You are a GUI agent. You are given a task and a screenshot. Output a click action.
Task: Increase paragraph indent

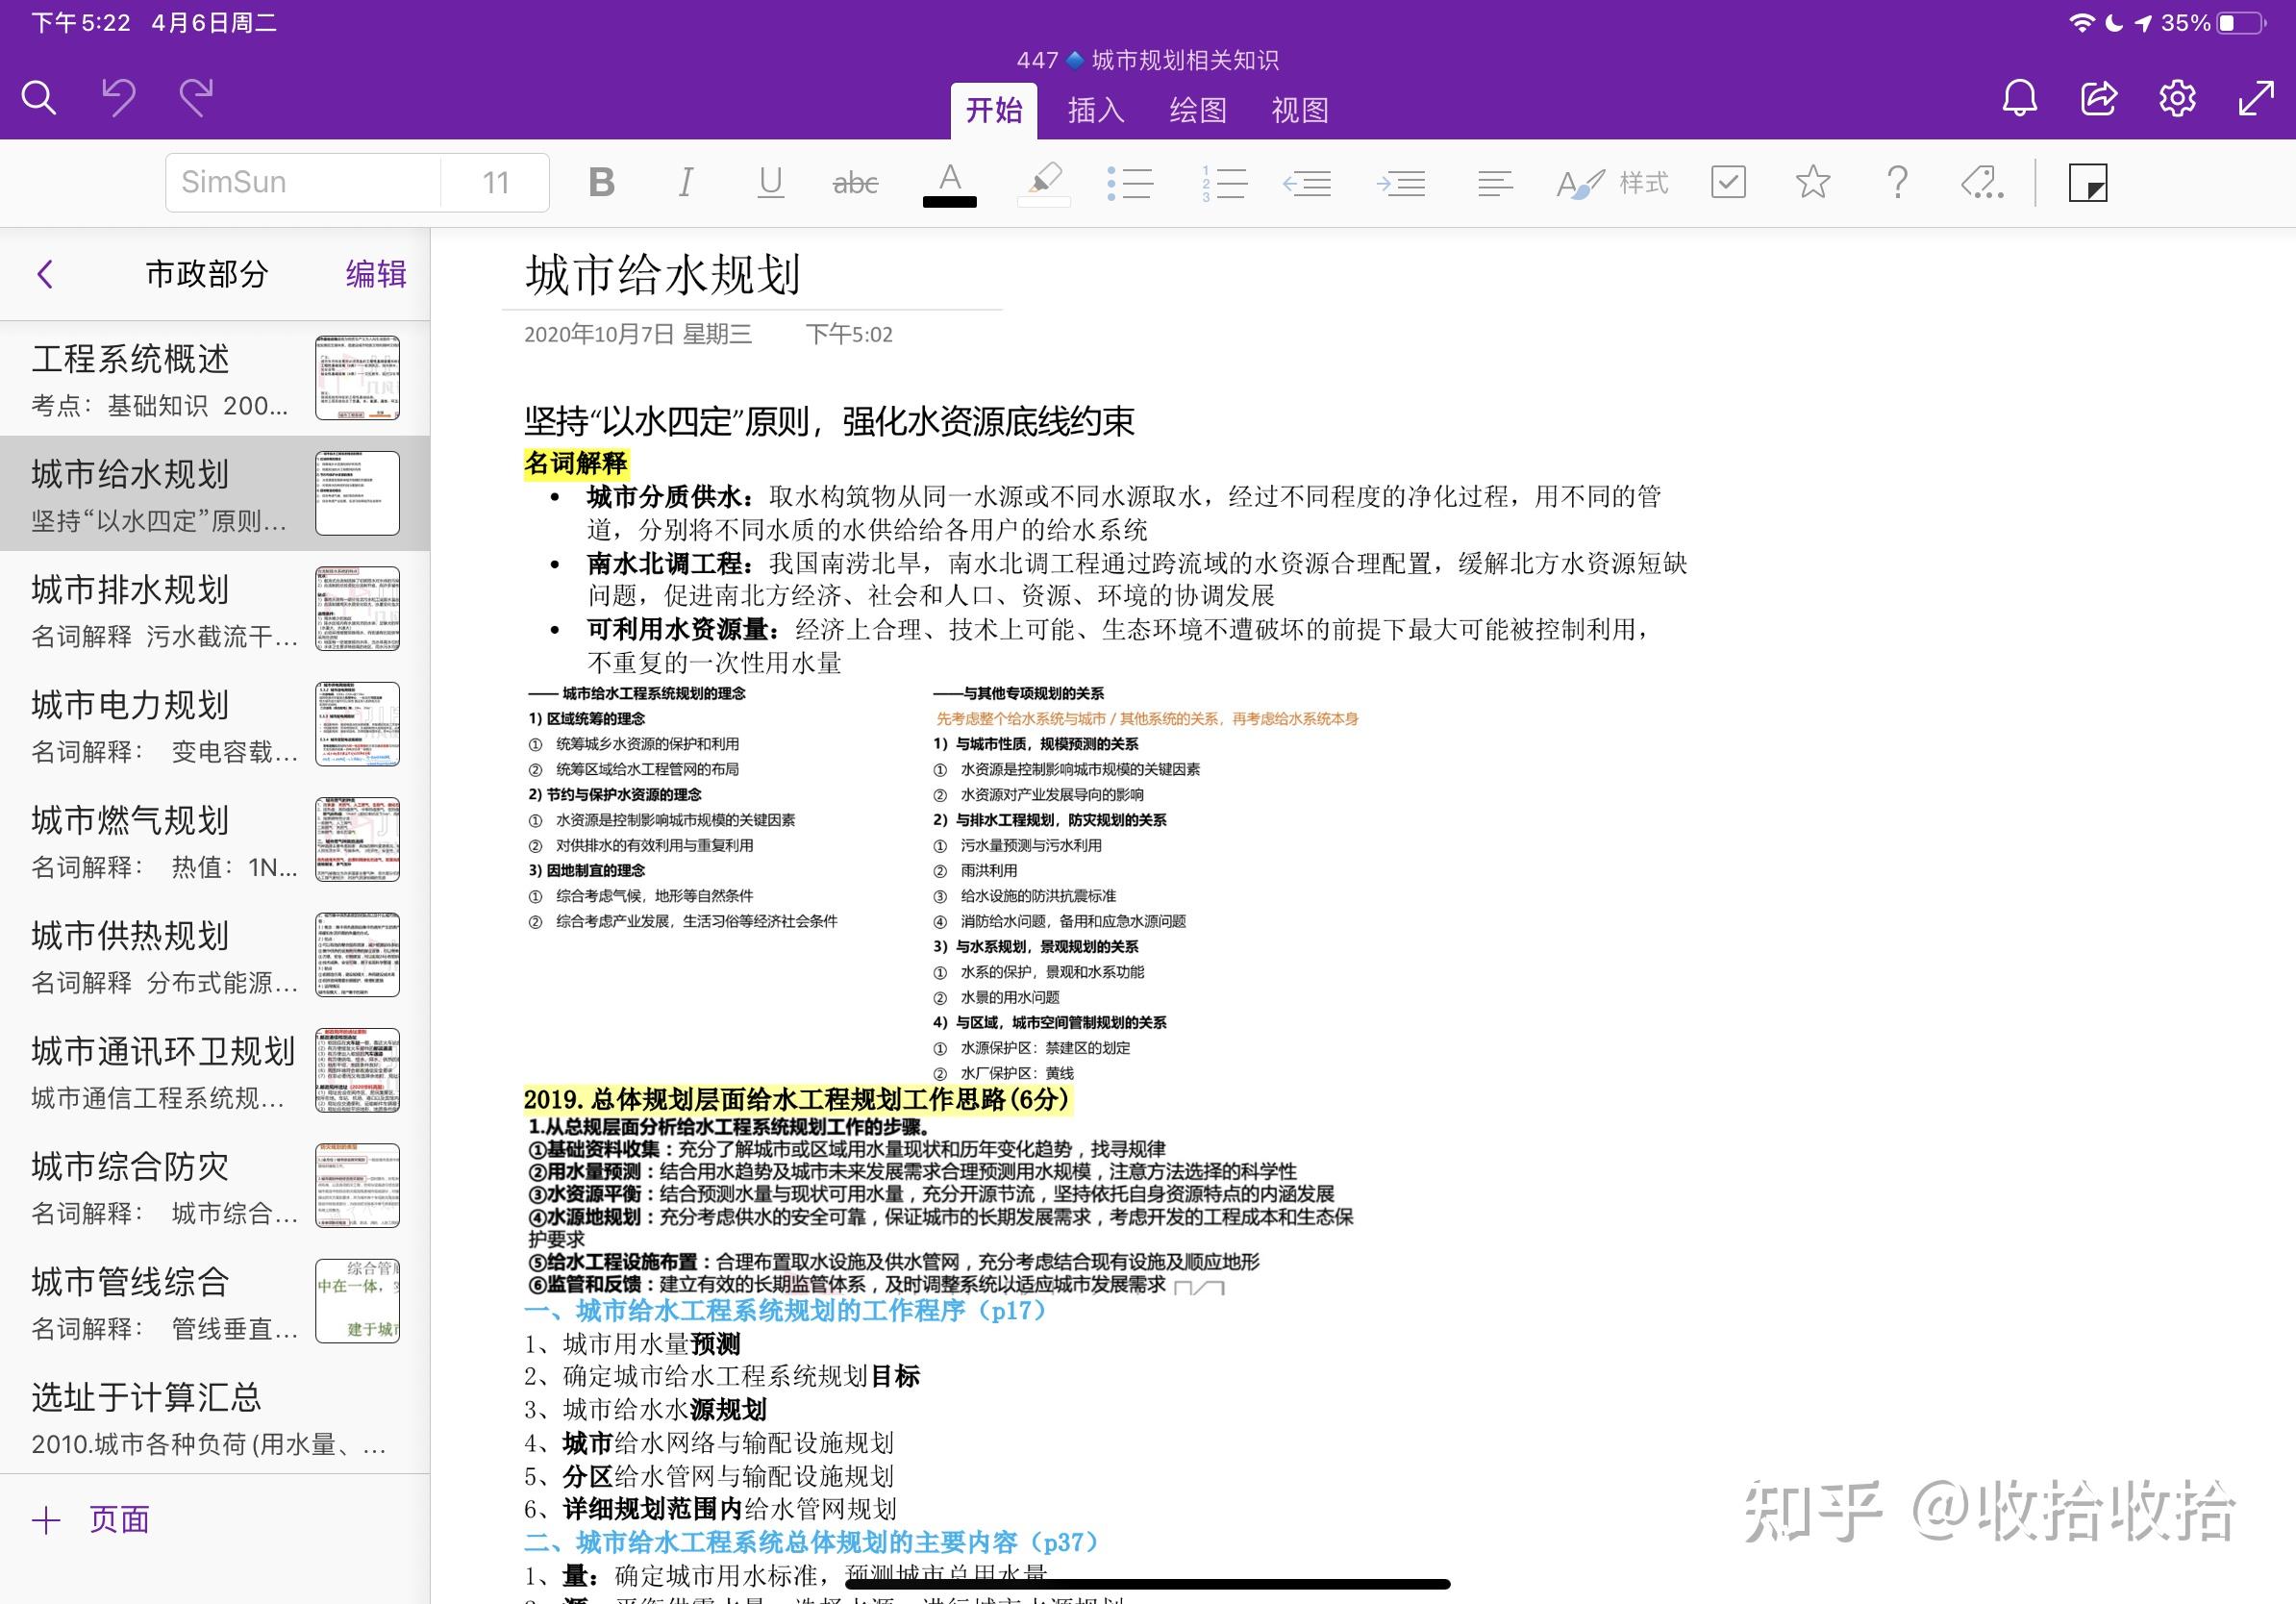click(x=1401, y=183)
